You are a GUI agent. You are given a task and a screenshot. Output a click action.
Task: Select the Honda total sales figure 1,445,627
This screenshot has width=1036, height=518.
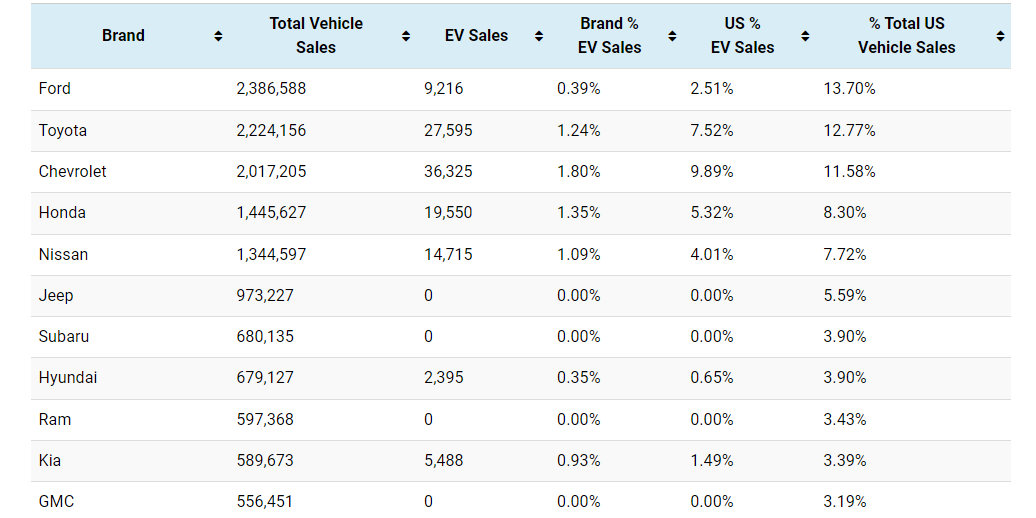pos(271,213)
